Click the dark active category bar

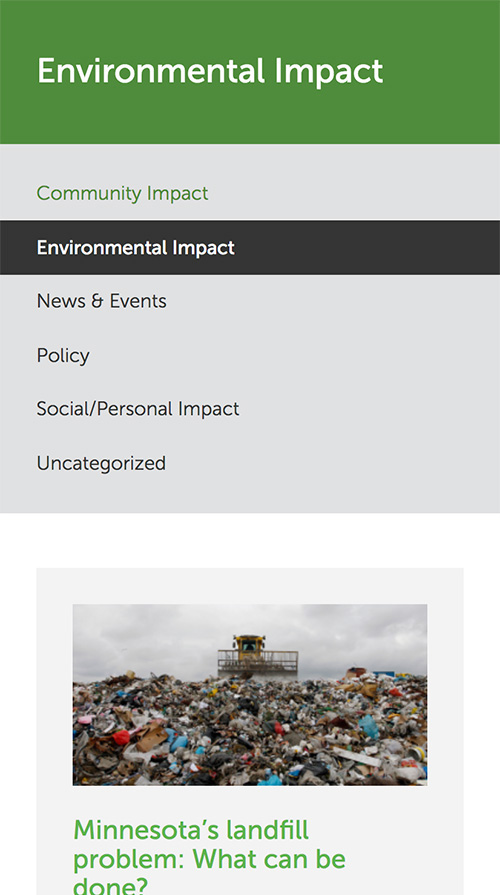click(x=250, y=248)
